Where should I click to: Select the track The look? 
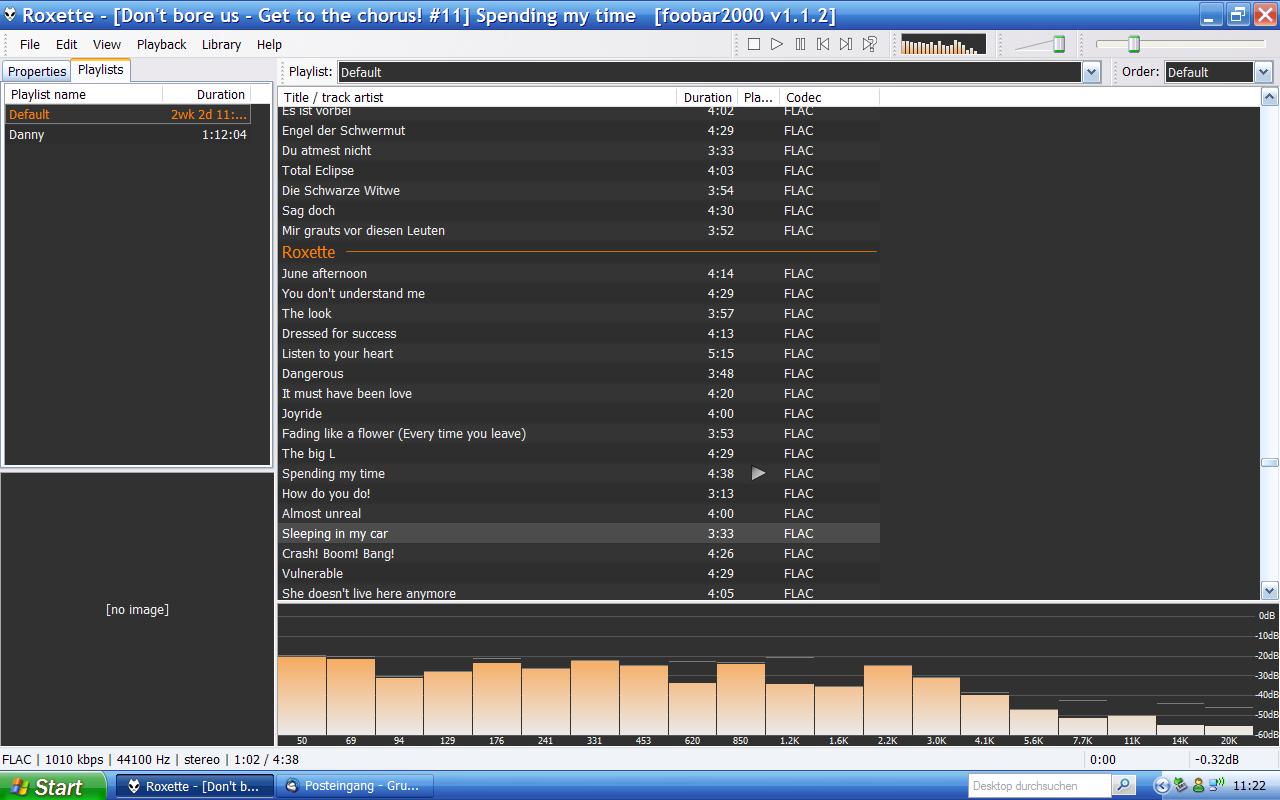(579, 313)
